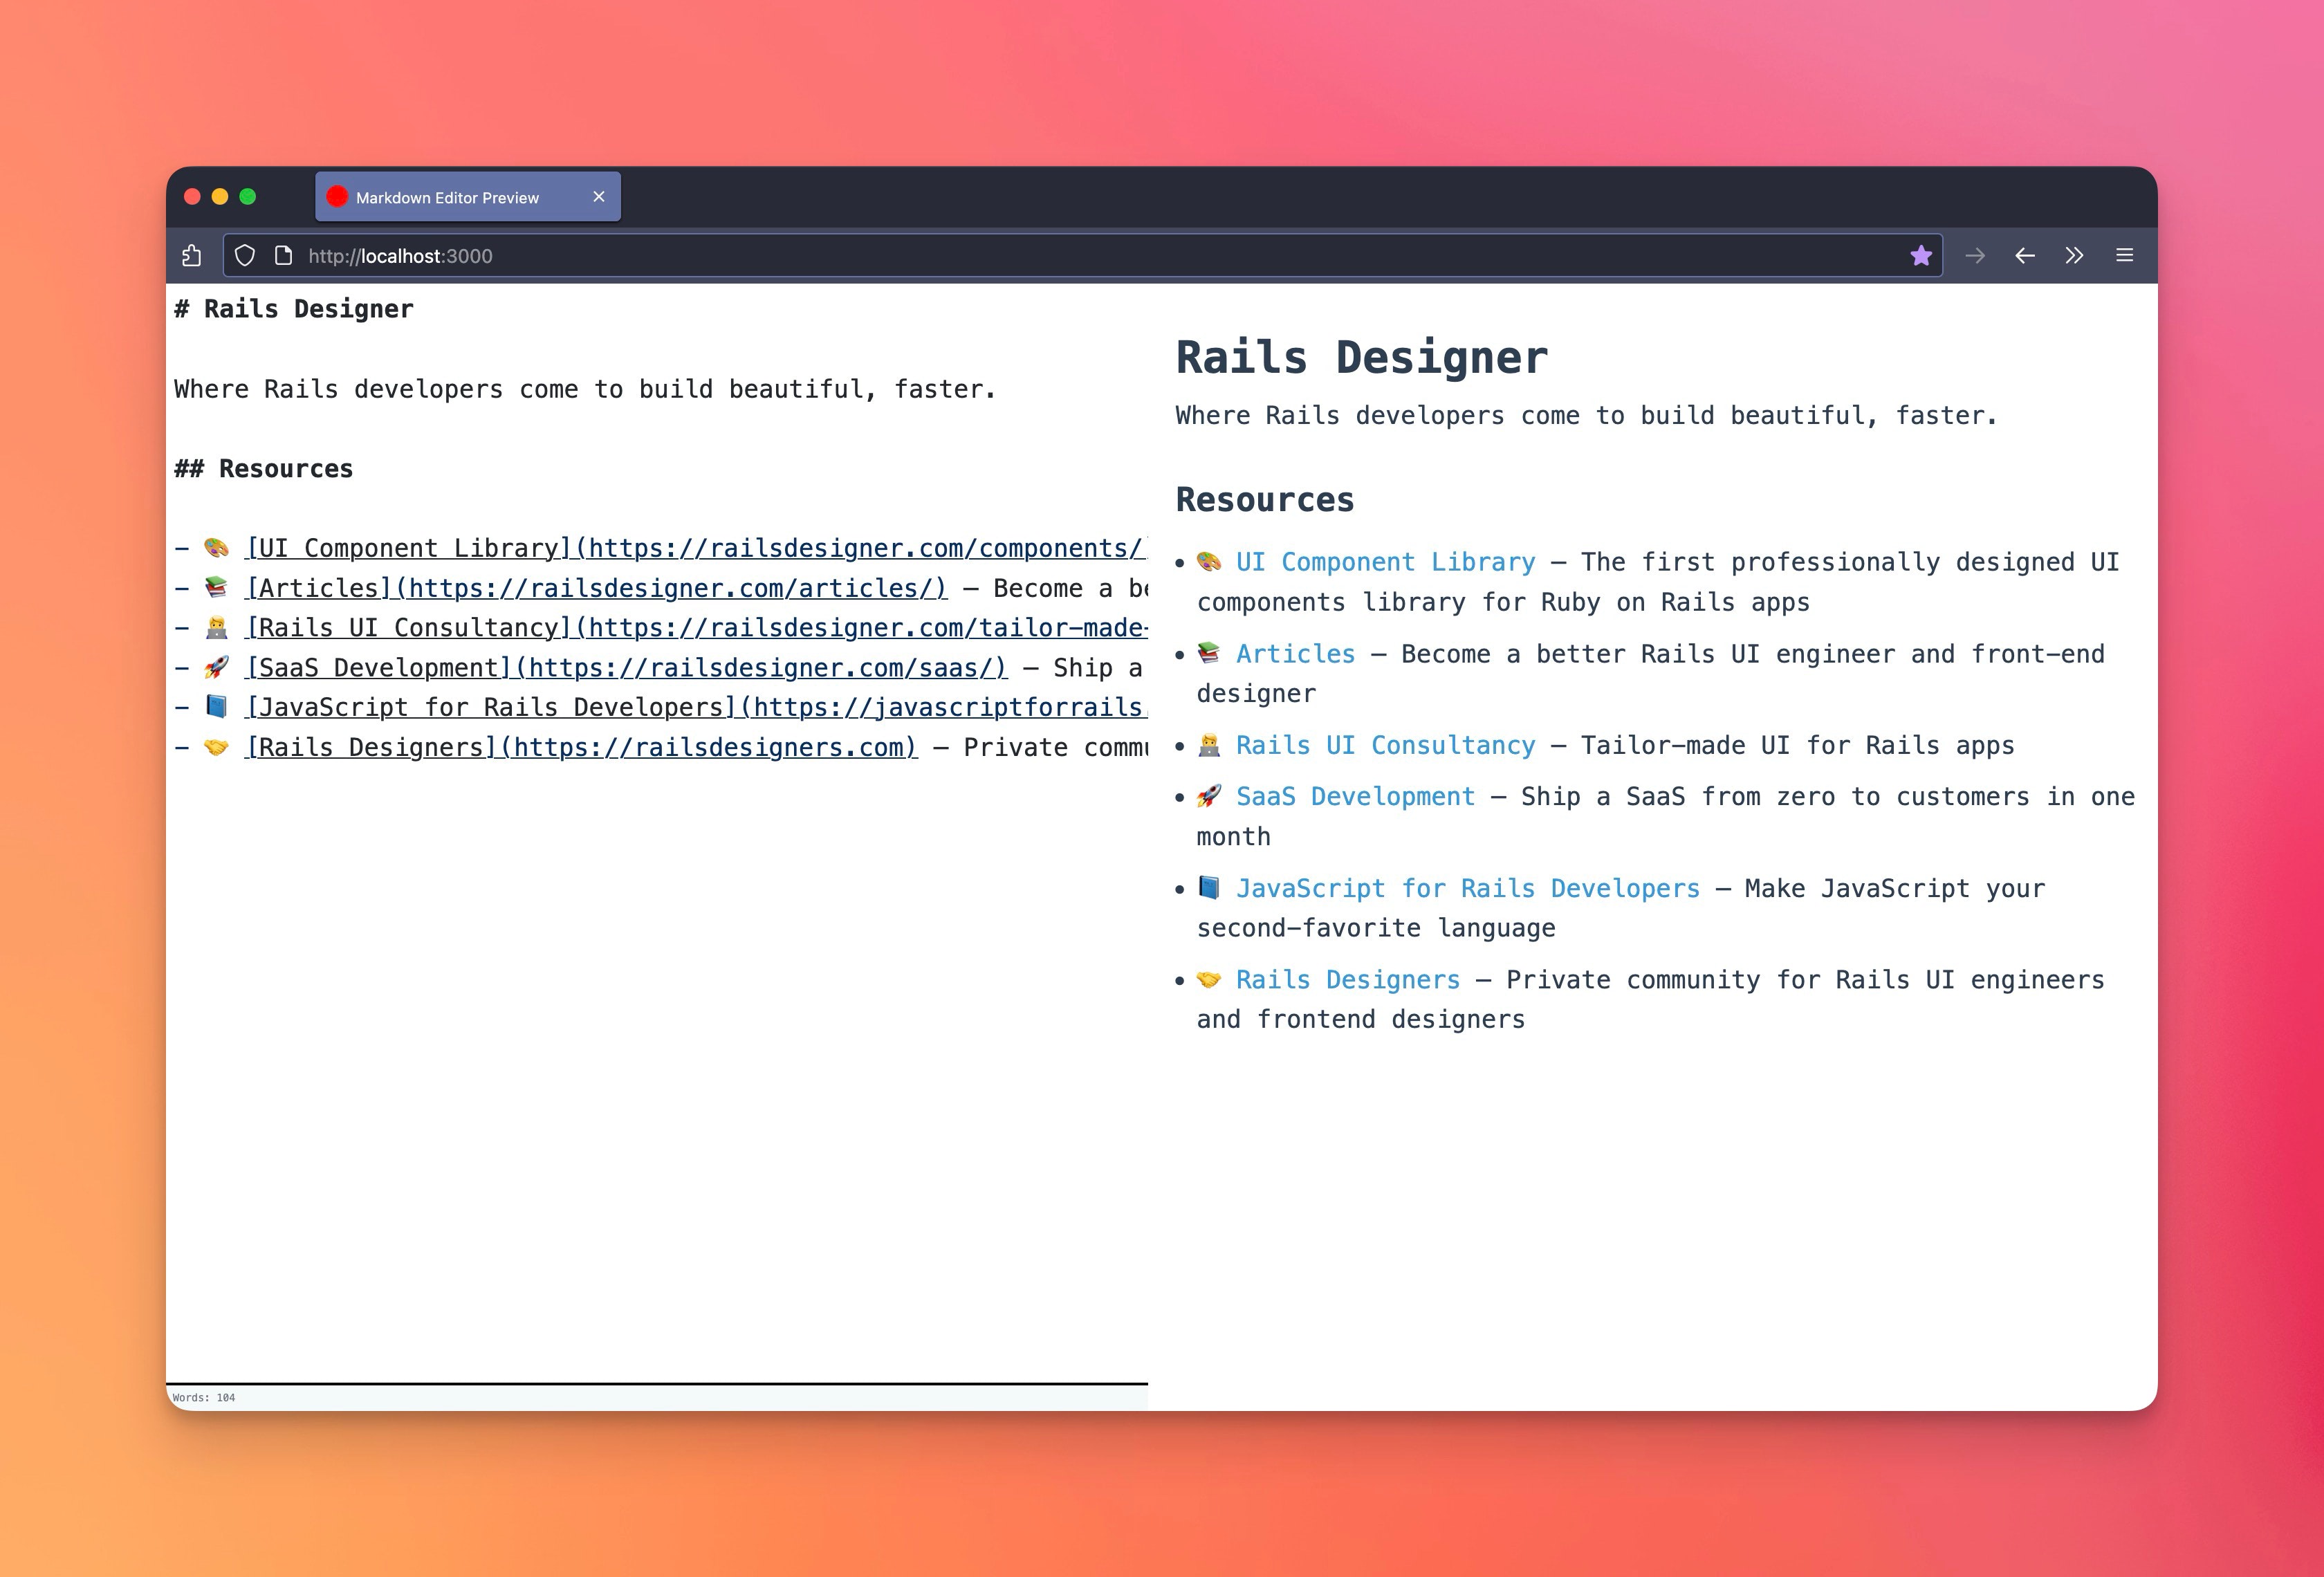Click the back arrow navigation button
Image resolution: width=2324 pixels, height=1577 pixels.
click(x=2024, y=256)
